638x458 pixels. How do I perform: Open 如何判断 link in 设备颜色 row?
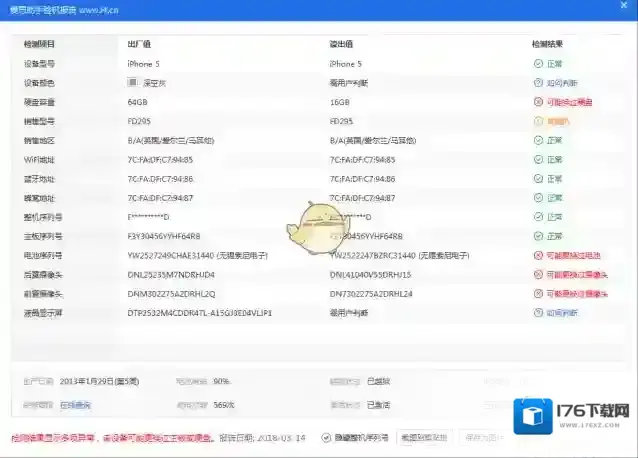coord(562,83)
